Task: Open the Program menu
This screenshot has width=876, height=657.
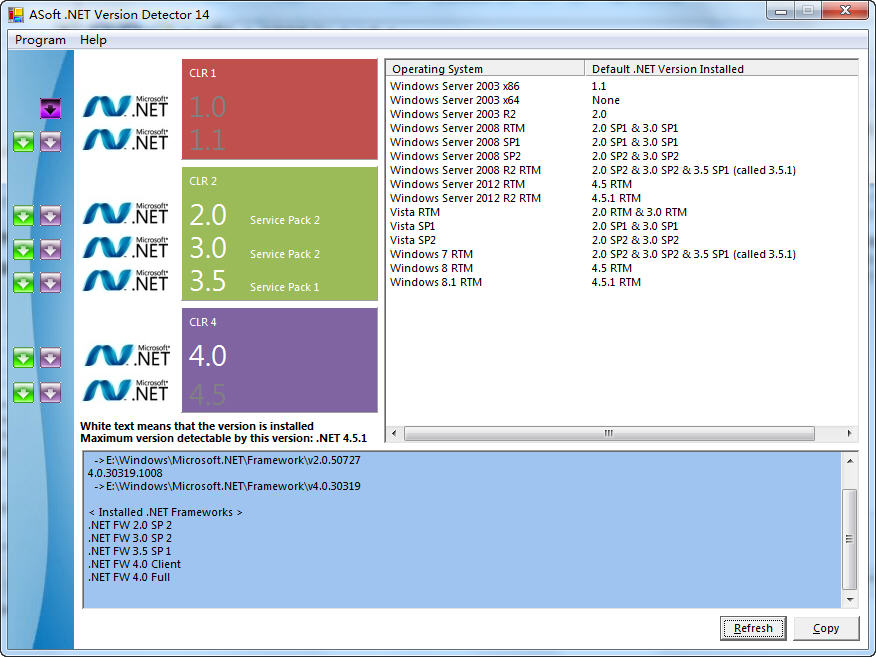Action: [39, 40]
